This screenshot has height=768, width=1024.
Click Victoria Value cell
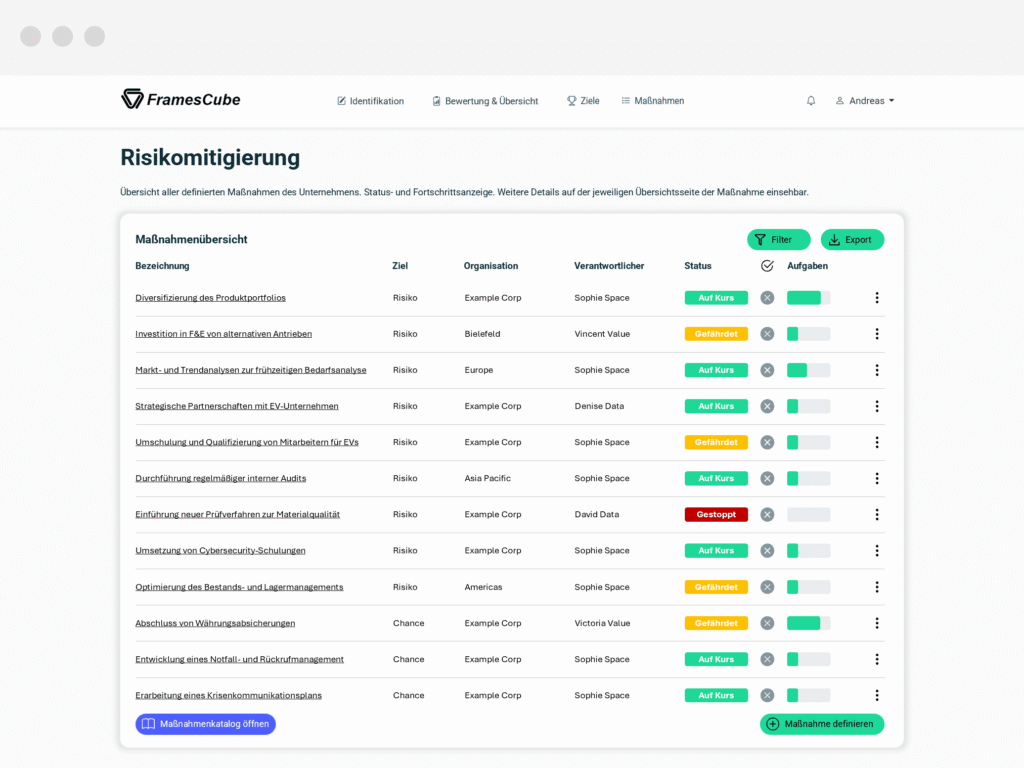pyautogui.click(x=602, y=623)
